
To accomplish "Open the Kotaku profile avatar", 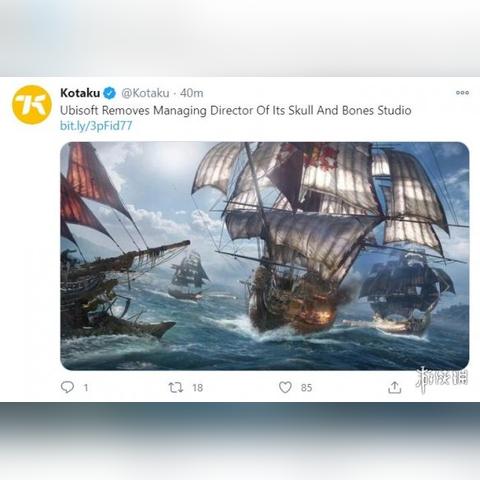I will coord(32,105).
